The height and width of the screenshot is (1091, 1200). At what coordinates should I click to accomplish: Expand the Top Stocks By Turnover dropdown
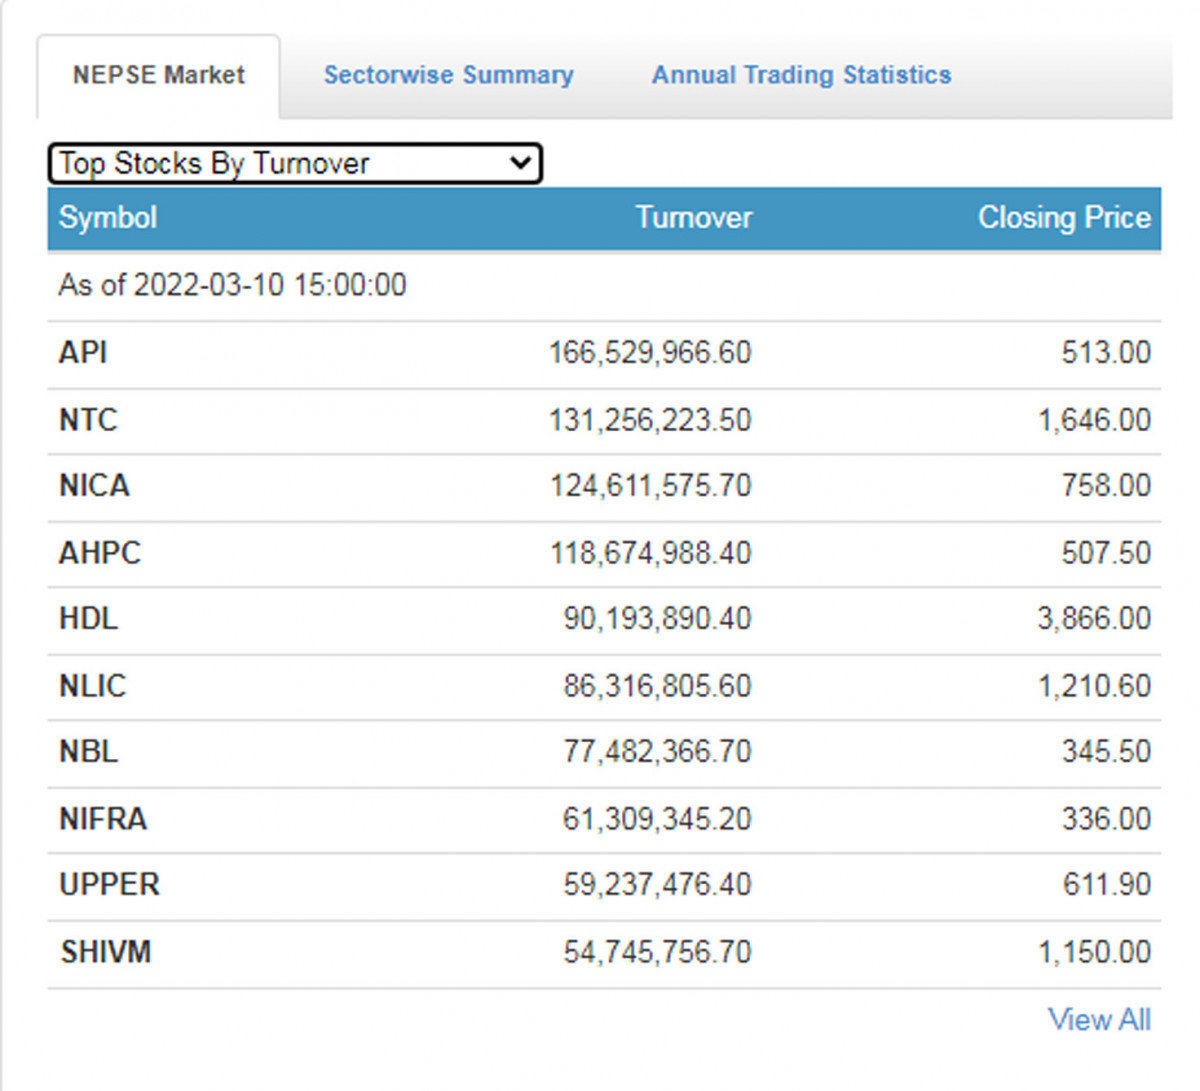click(295, 164)
